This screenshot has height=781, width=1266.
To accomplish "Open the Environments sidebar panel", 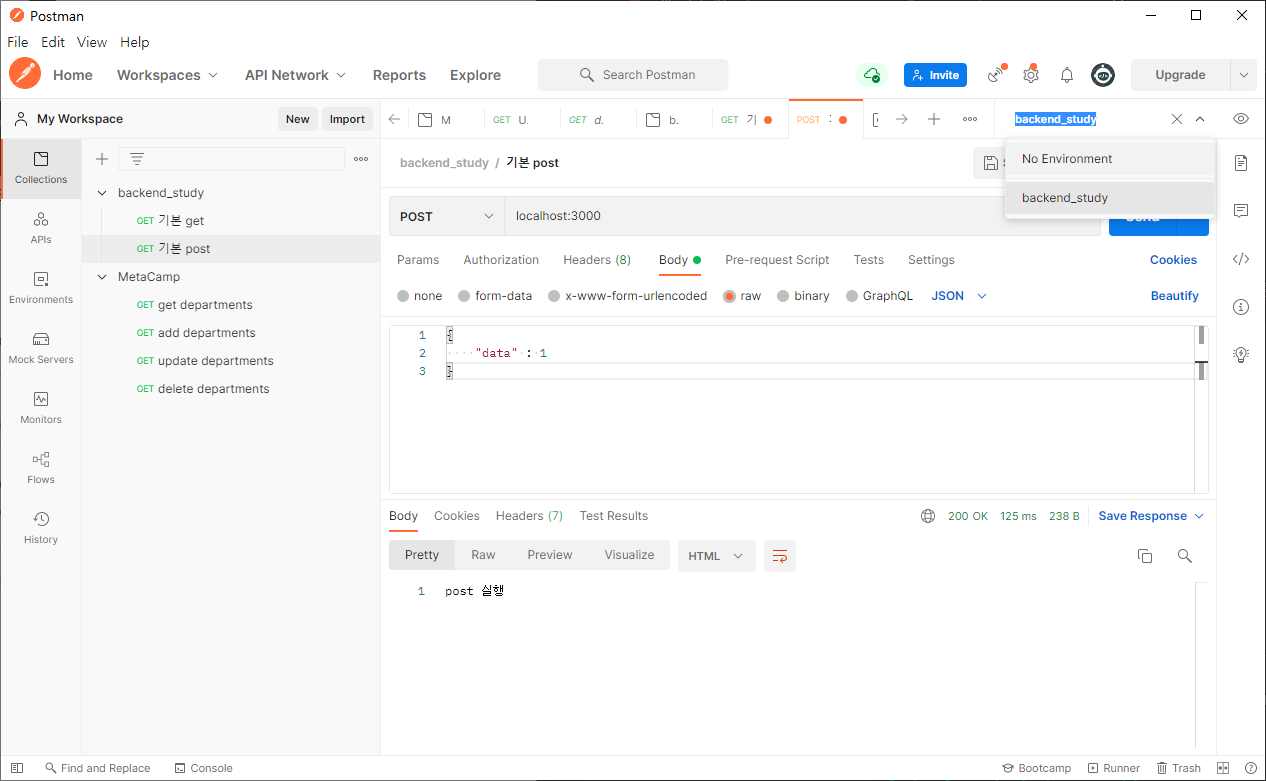I will (x=41, y=288).
